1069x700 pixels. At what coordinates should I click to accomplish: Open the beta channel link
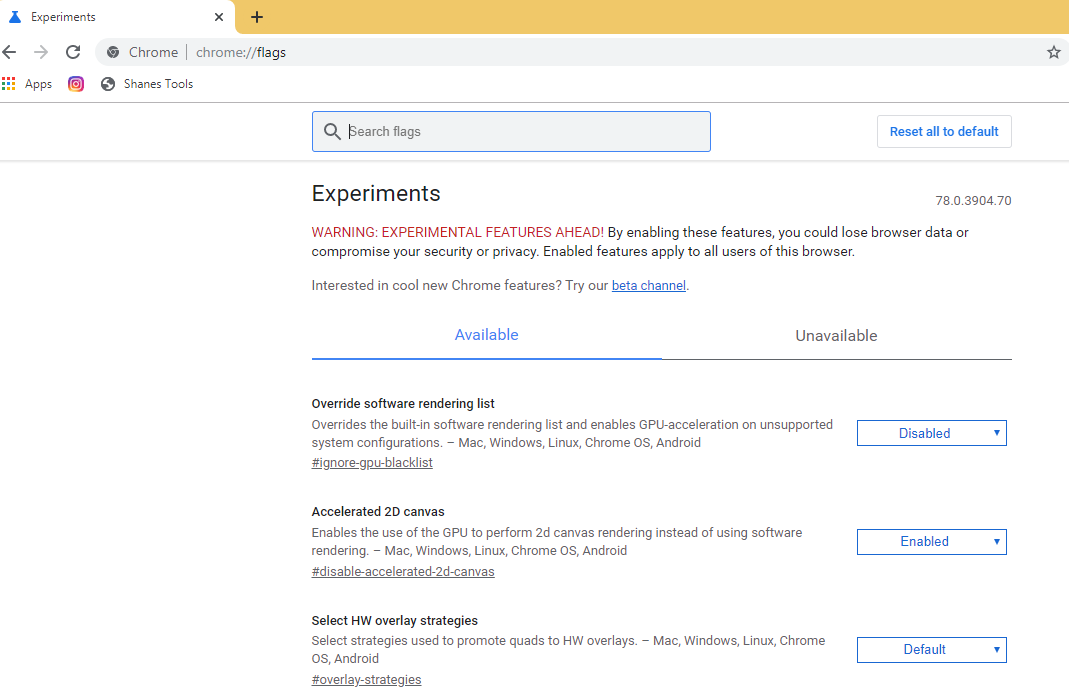[648, 285]
